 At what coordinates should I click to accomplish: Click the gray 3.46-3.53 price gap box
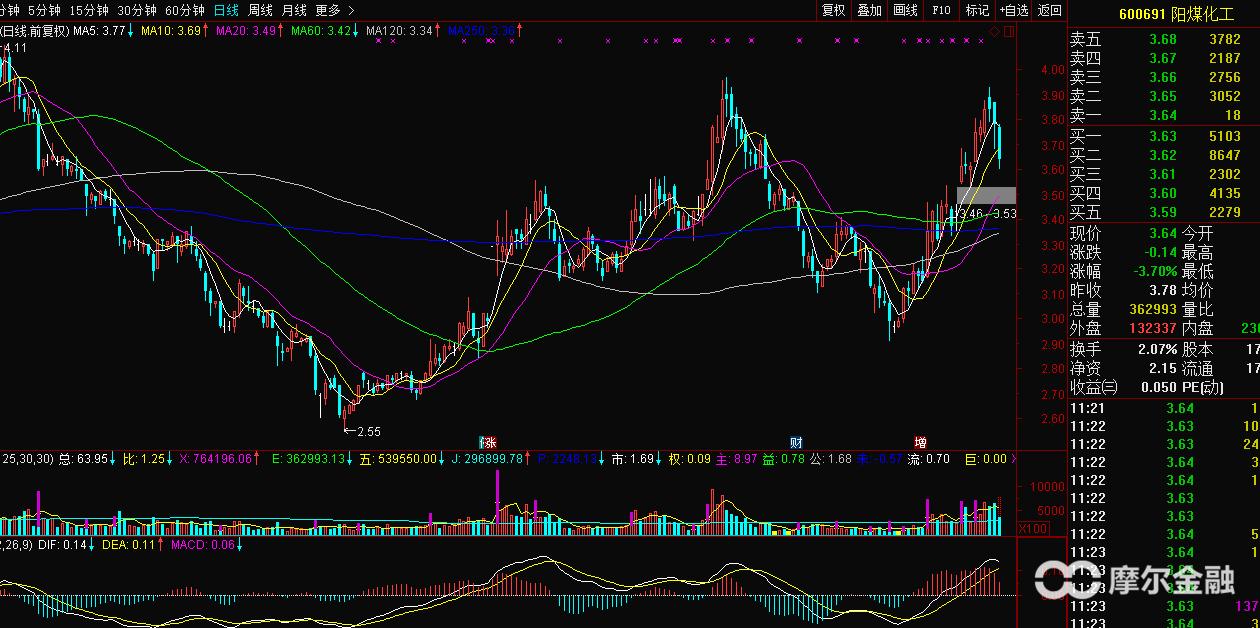985,196
